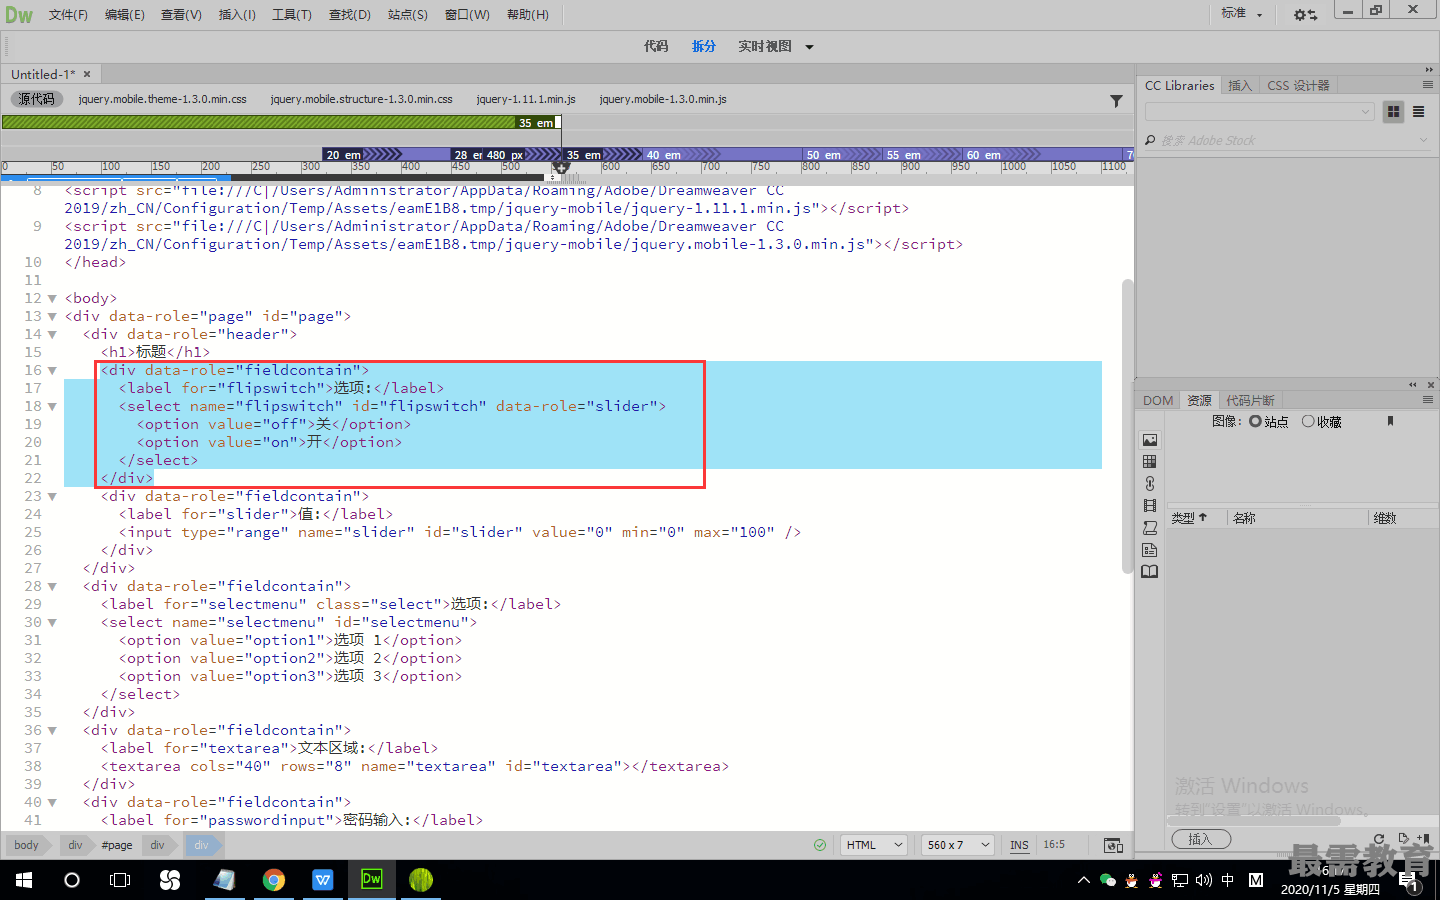This screenshot has width=1440, height=900.
Task: Open the HTML document type dropdown
Action: tap(873, 845)
